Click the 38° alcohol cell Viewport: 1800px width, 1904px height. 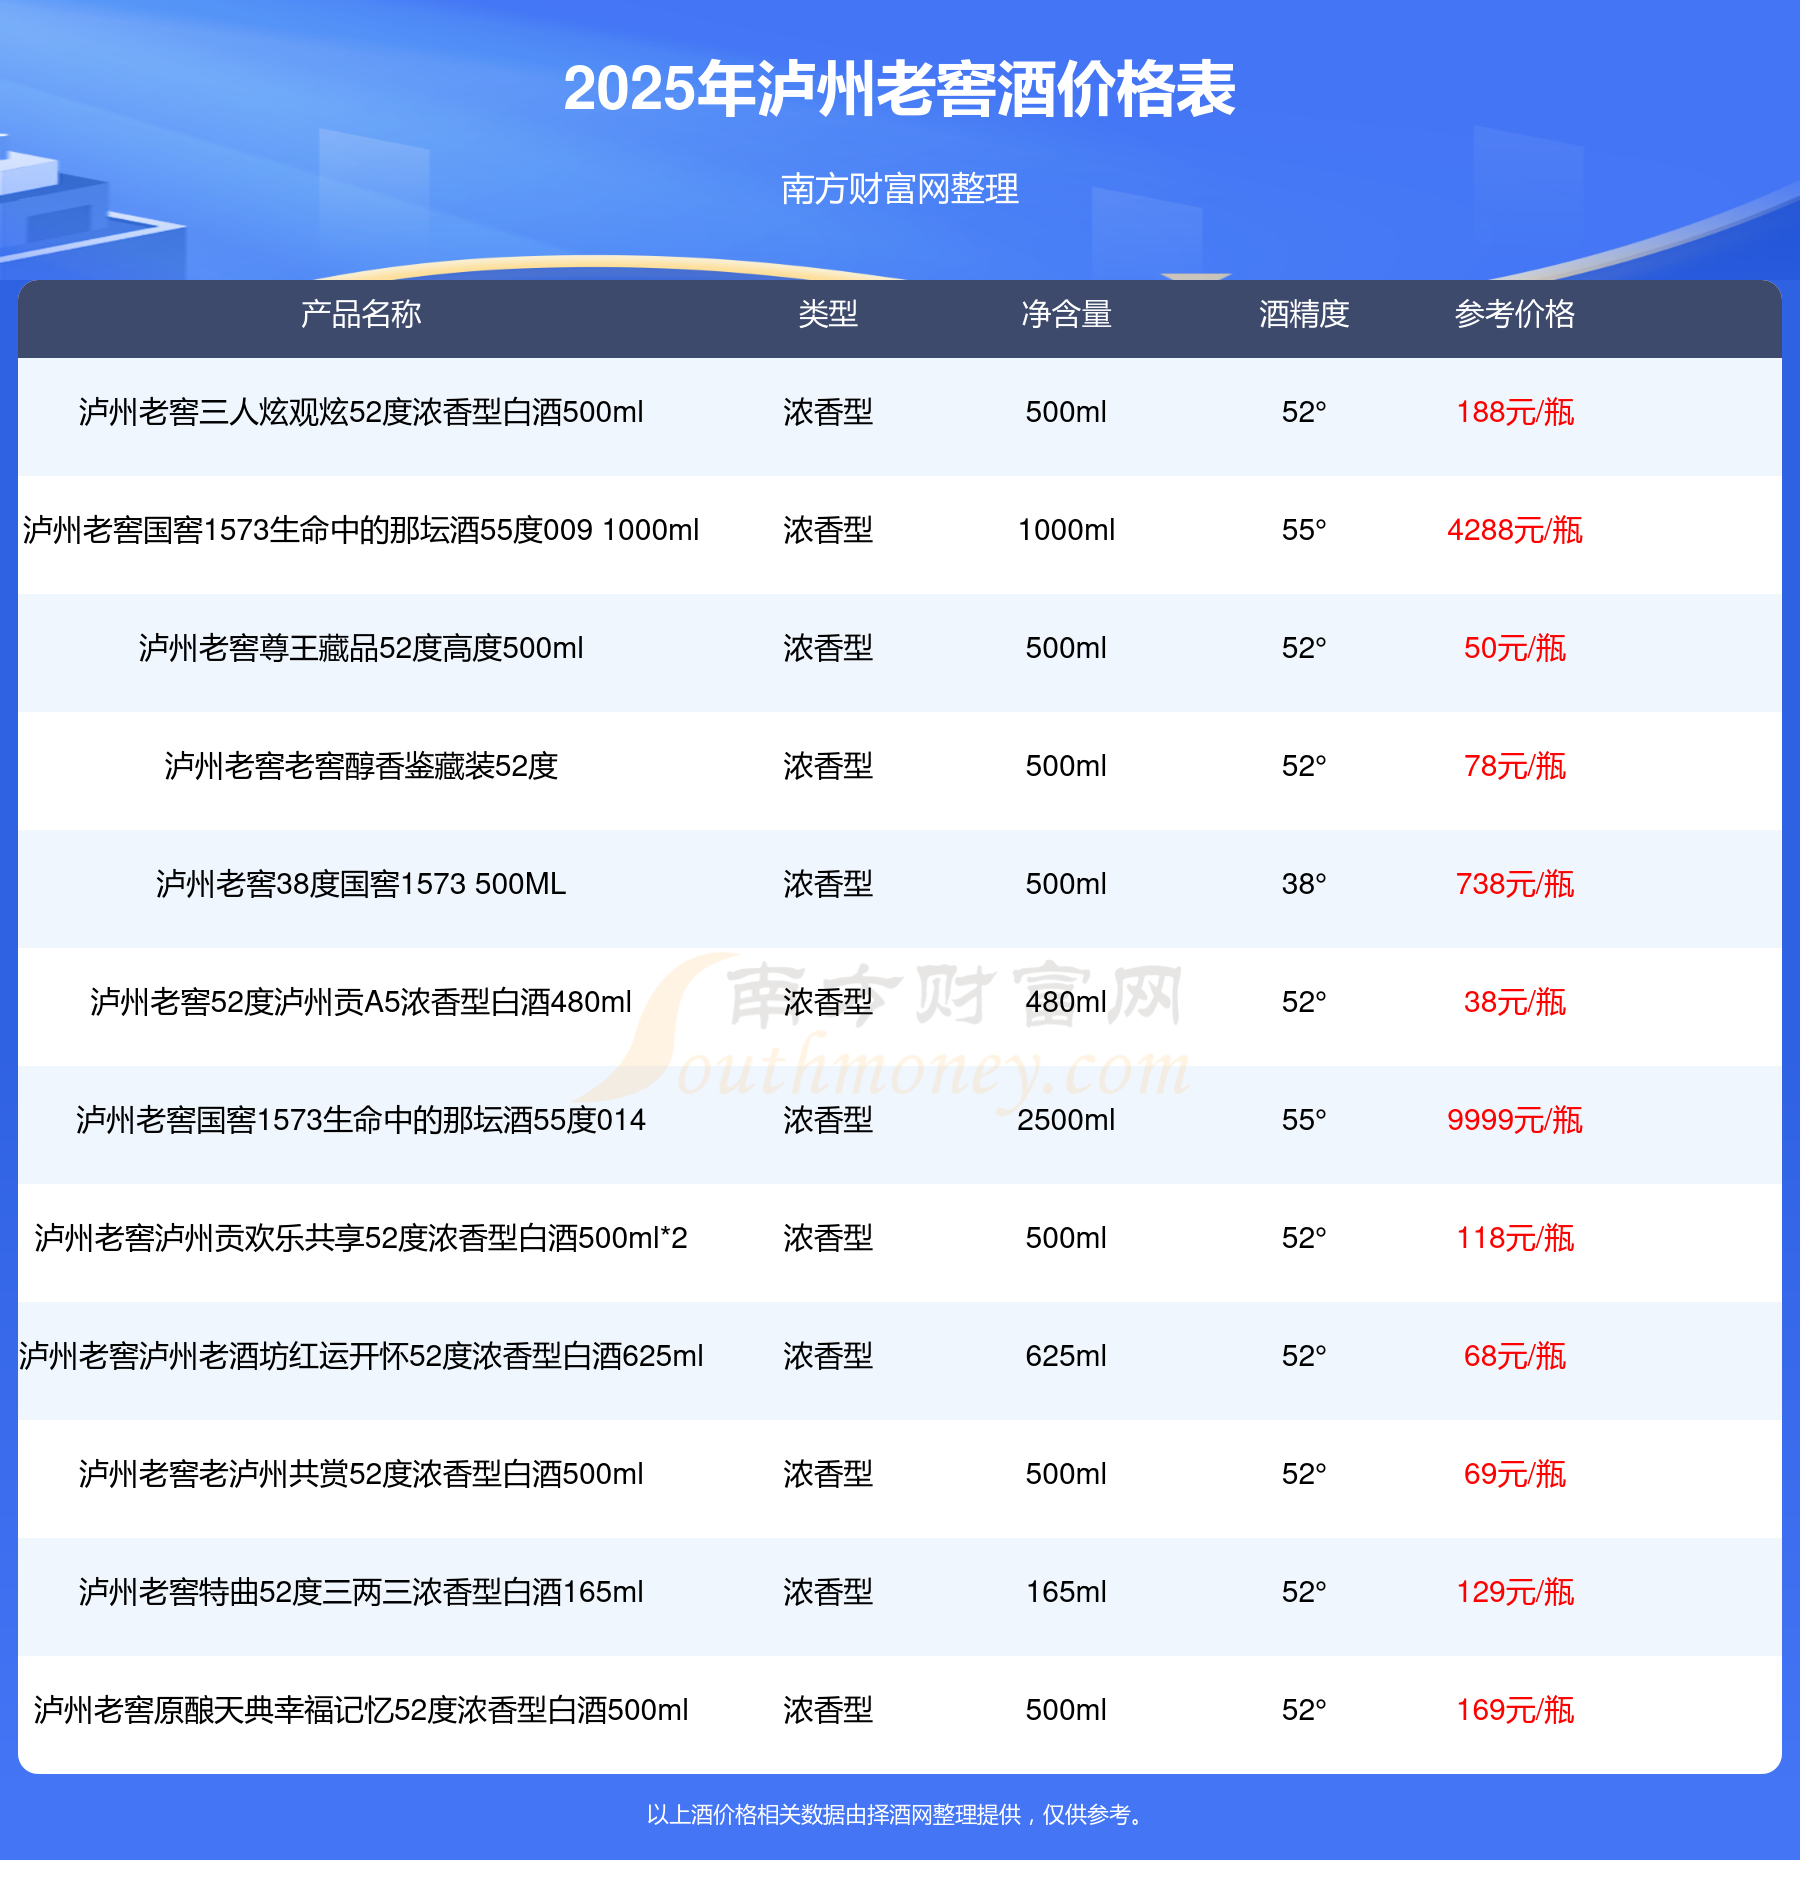coord(1304,884)
